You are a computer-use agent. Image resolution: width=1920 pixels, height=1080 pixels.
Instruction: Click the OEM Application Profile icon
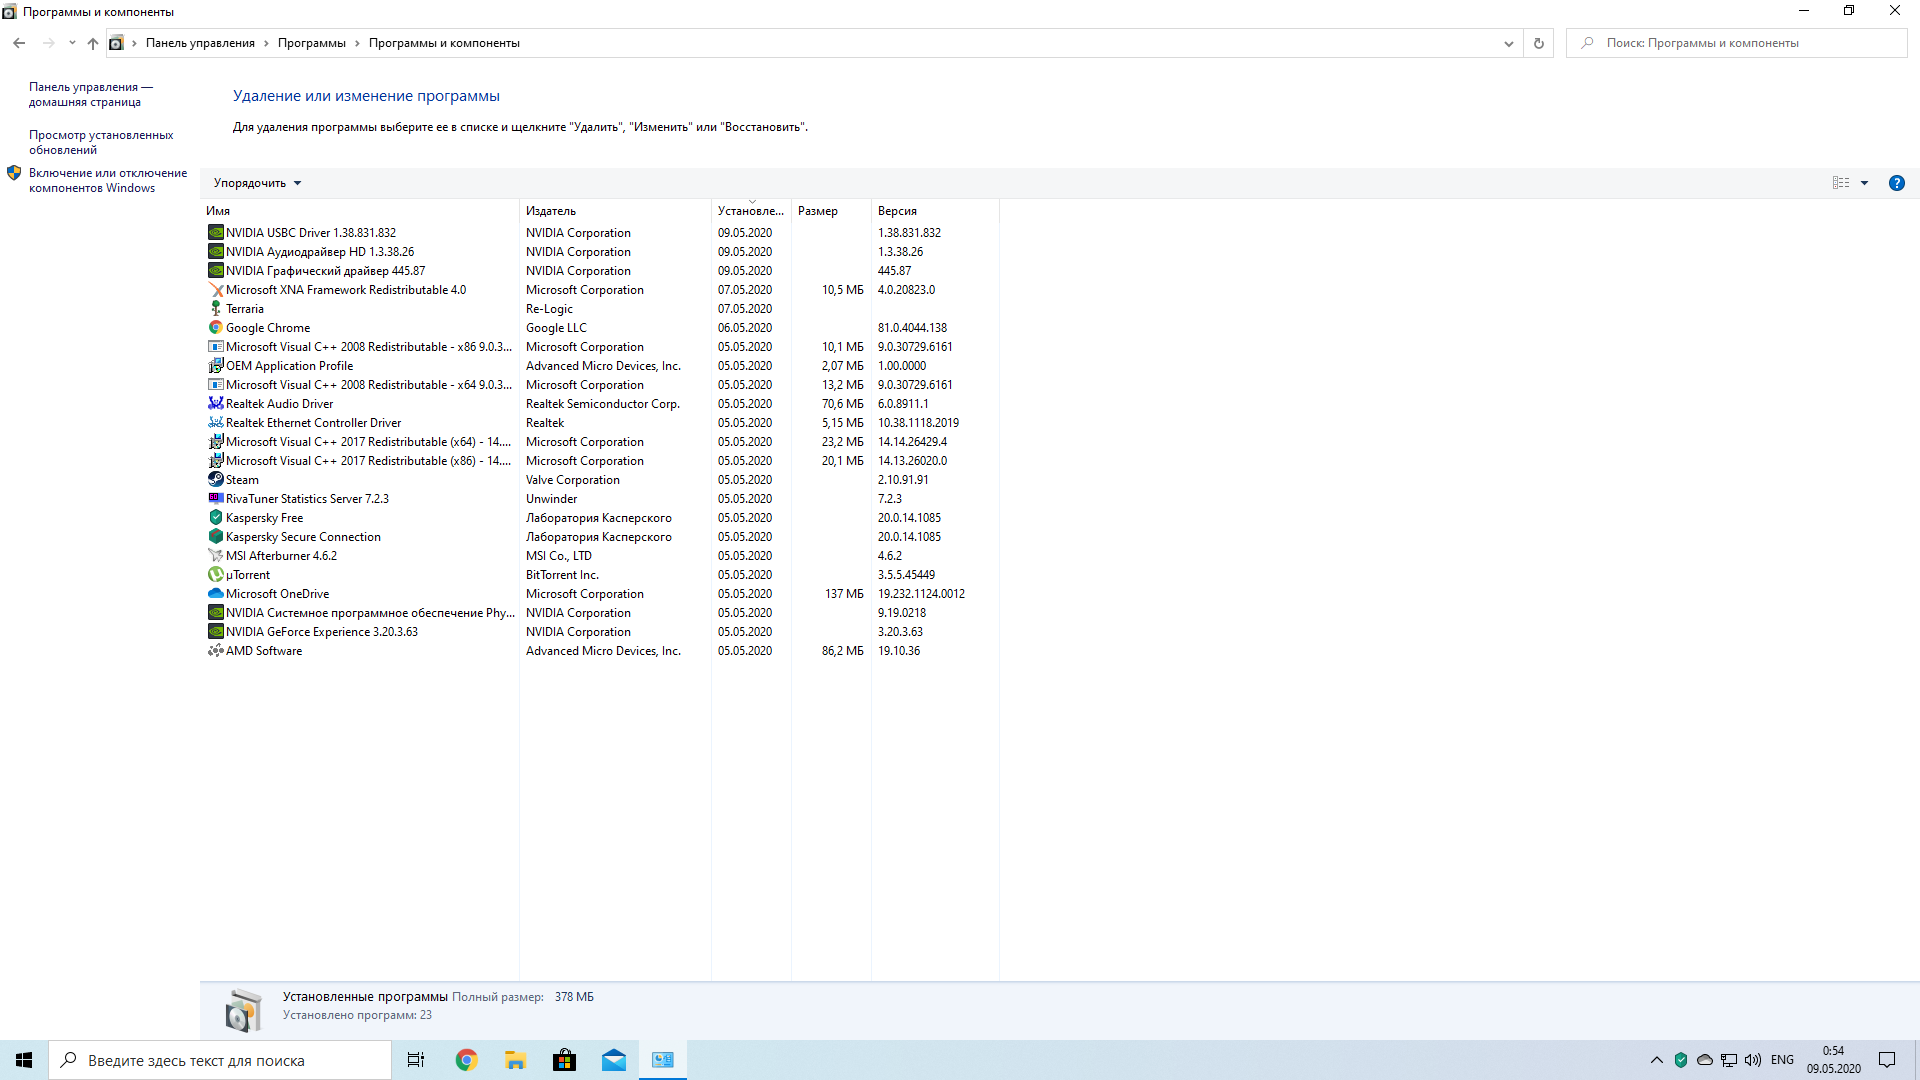tap(215, 365)
